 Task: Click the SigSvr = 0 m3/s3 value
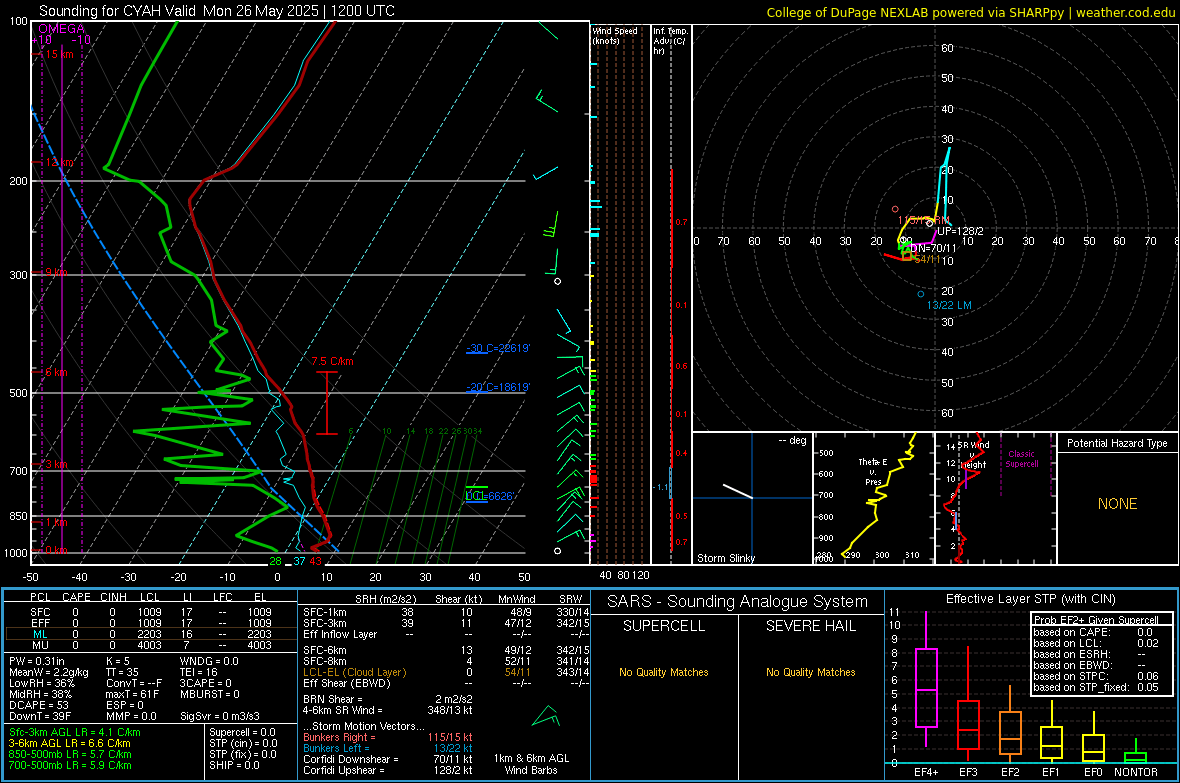point(220,716)
